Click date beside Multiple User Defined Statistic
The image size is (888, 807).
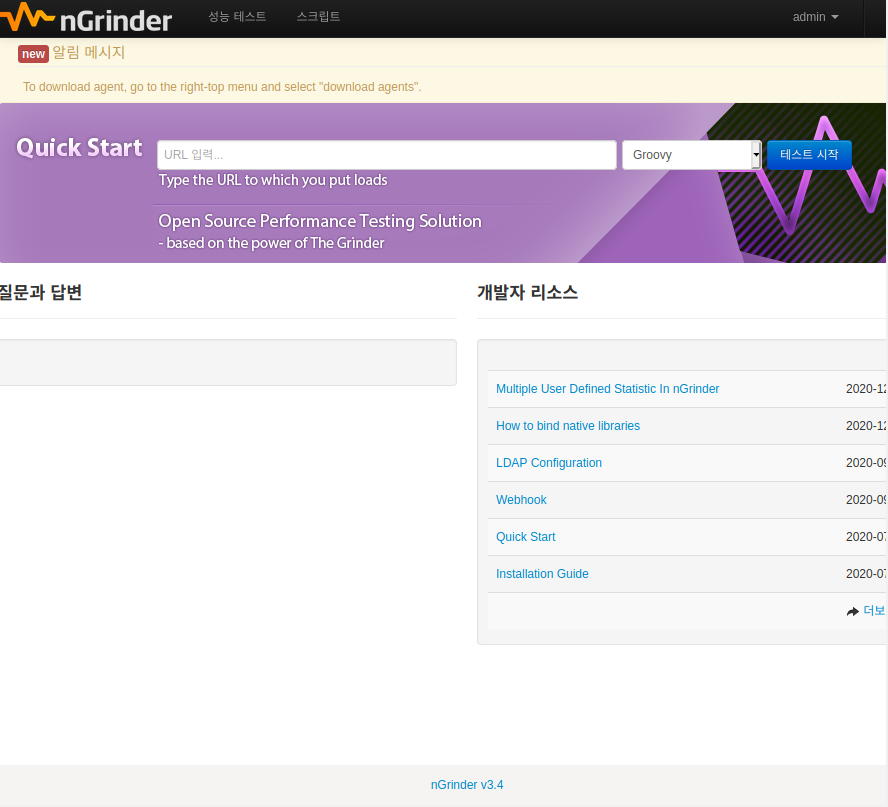[x=866, y=389]
